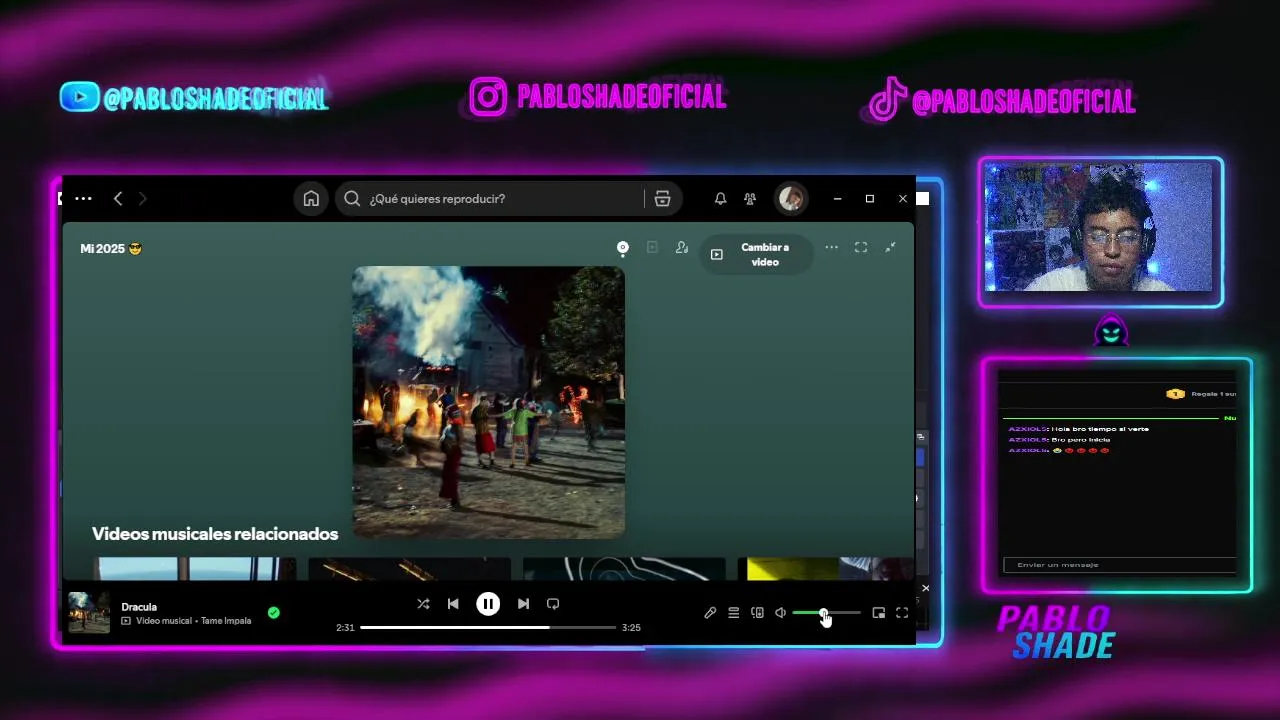Open the 'Tame Impala' artist link
Viewport: 1280px width, 720px height.
(x=226, y=621)
